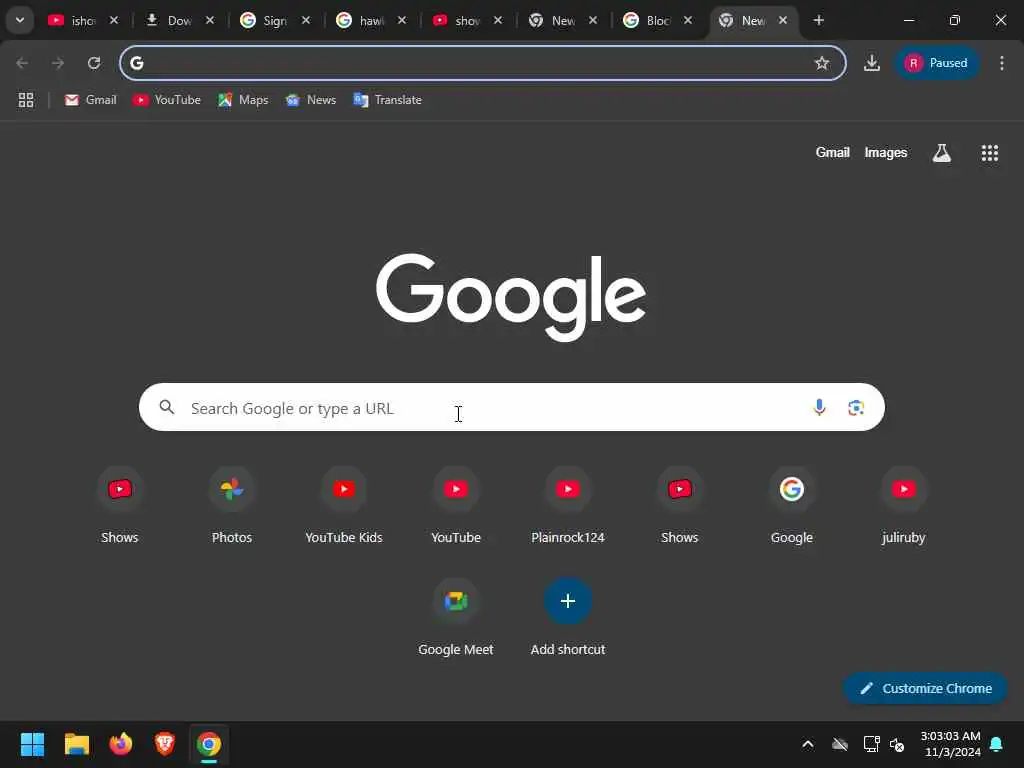Click the network display tray icon
The height and width of the screenshot is (768, 1024).
click(x=871, y=744)
